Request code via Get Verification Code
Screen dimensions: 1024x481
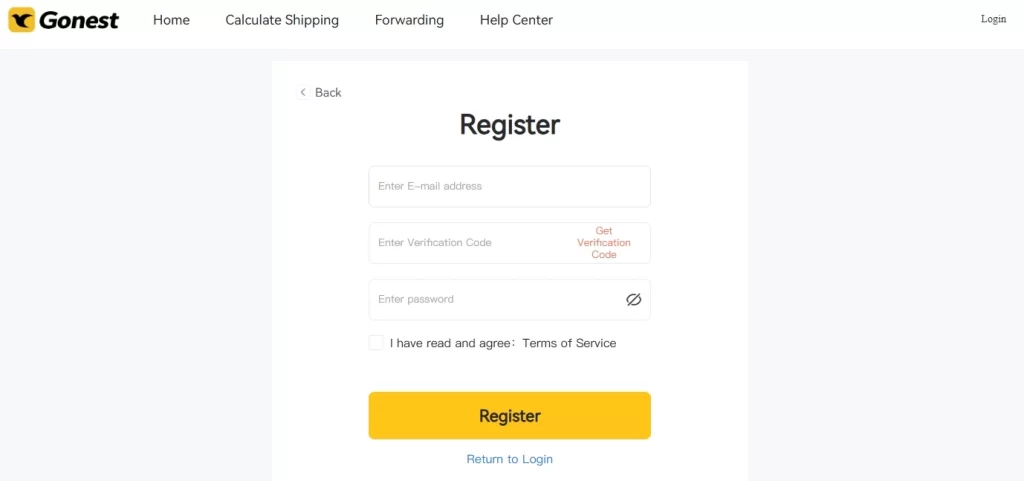coord(603,243)
